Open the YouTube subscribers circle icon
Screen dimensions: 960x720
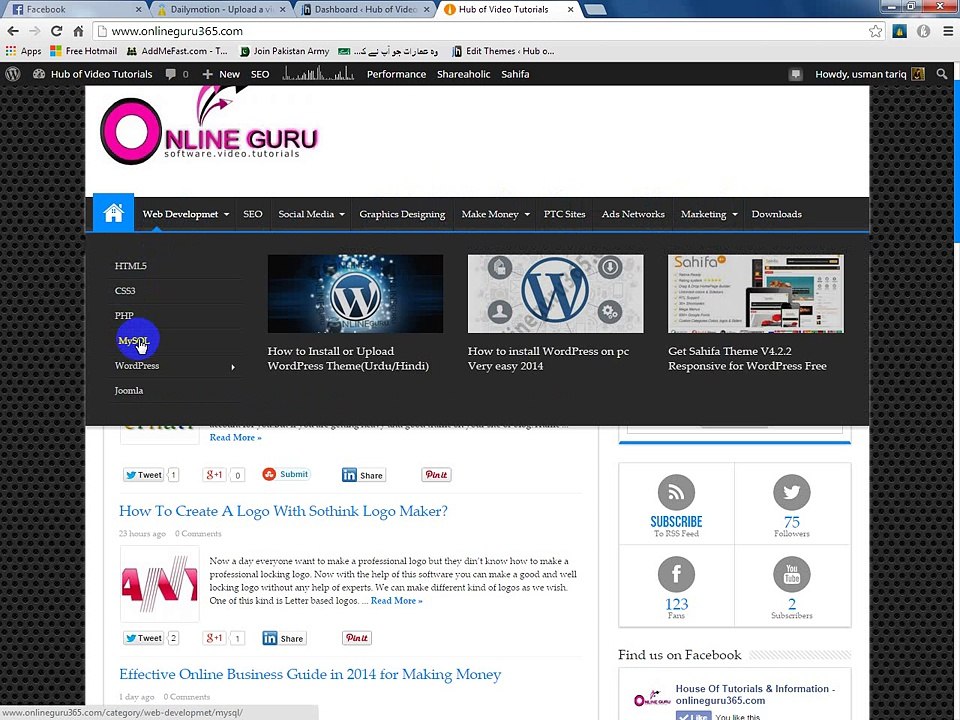tap(792, 574)
